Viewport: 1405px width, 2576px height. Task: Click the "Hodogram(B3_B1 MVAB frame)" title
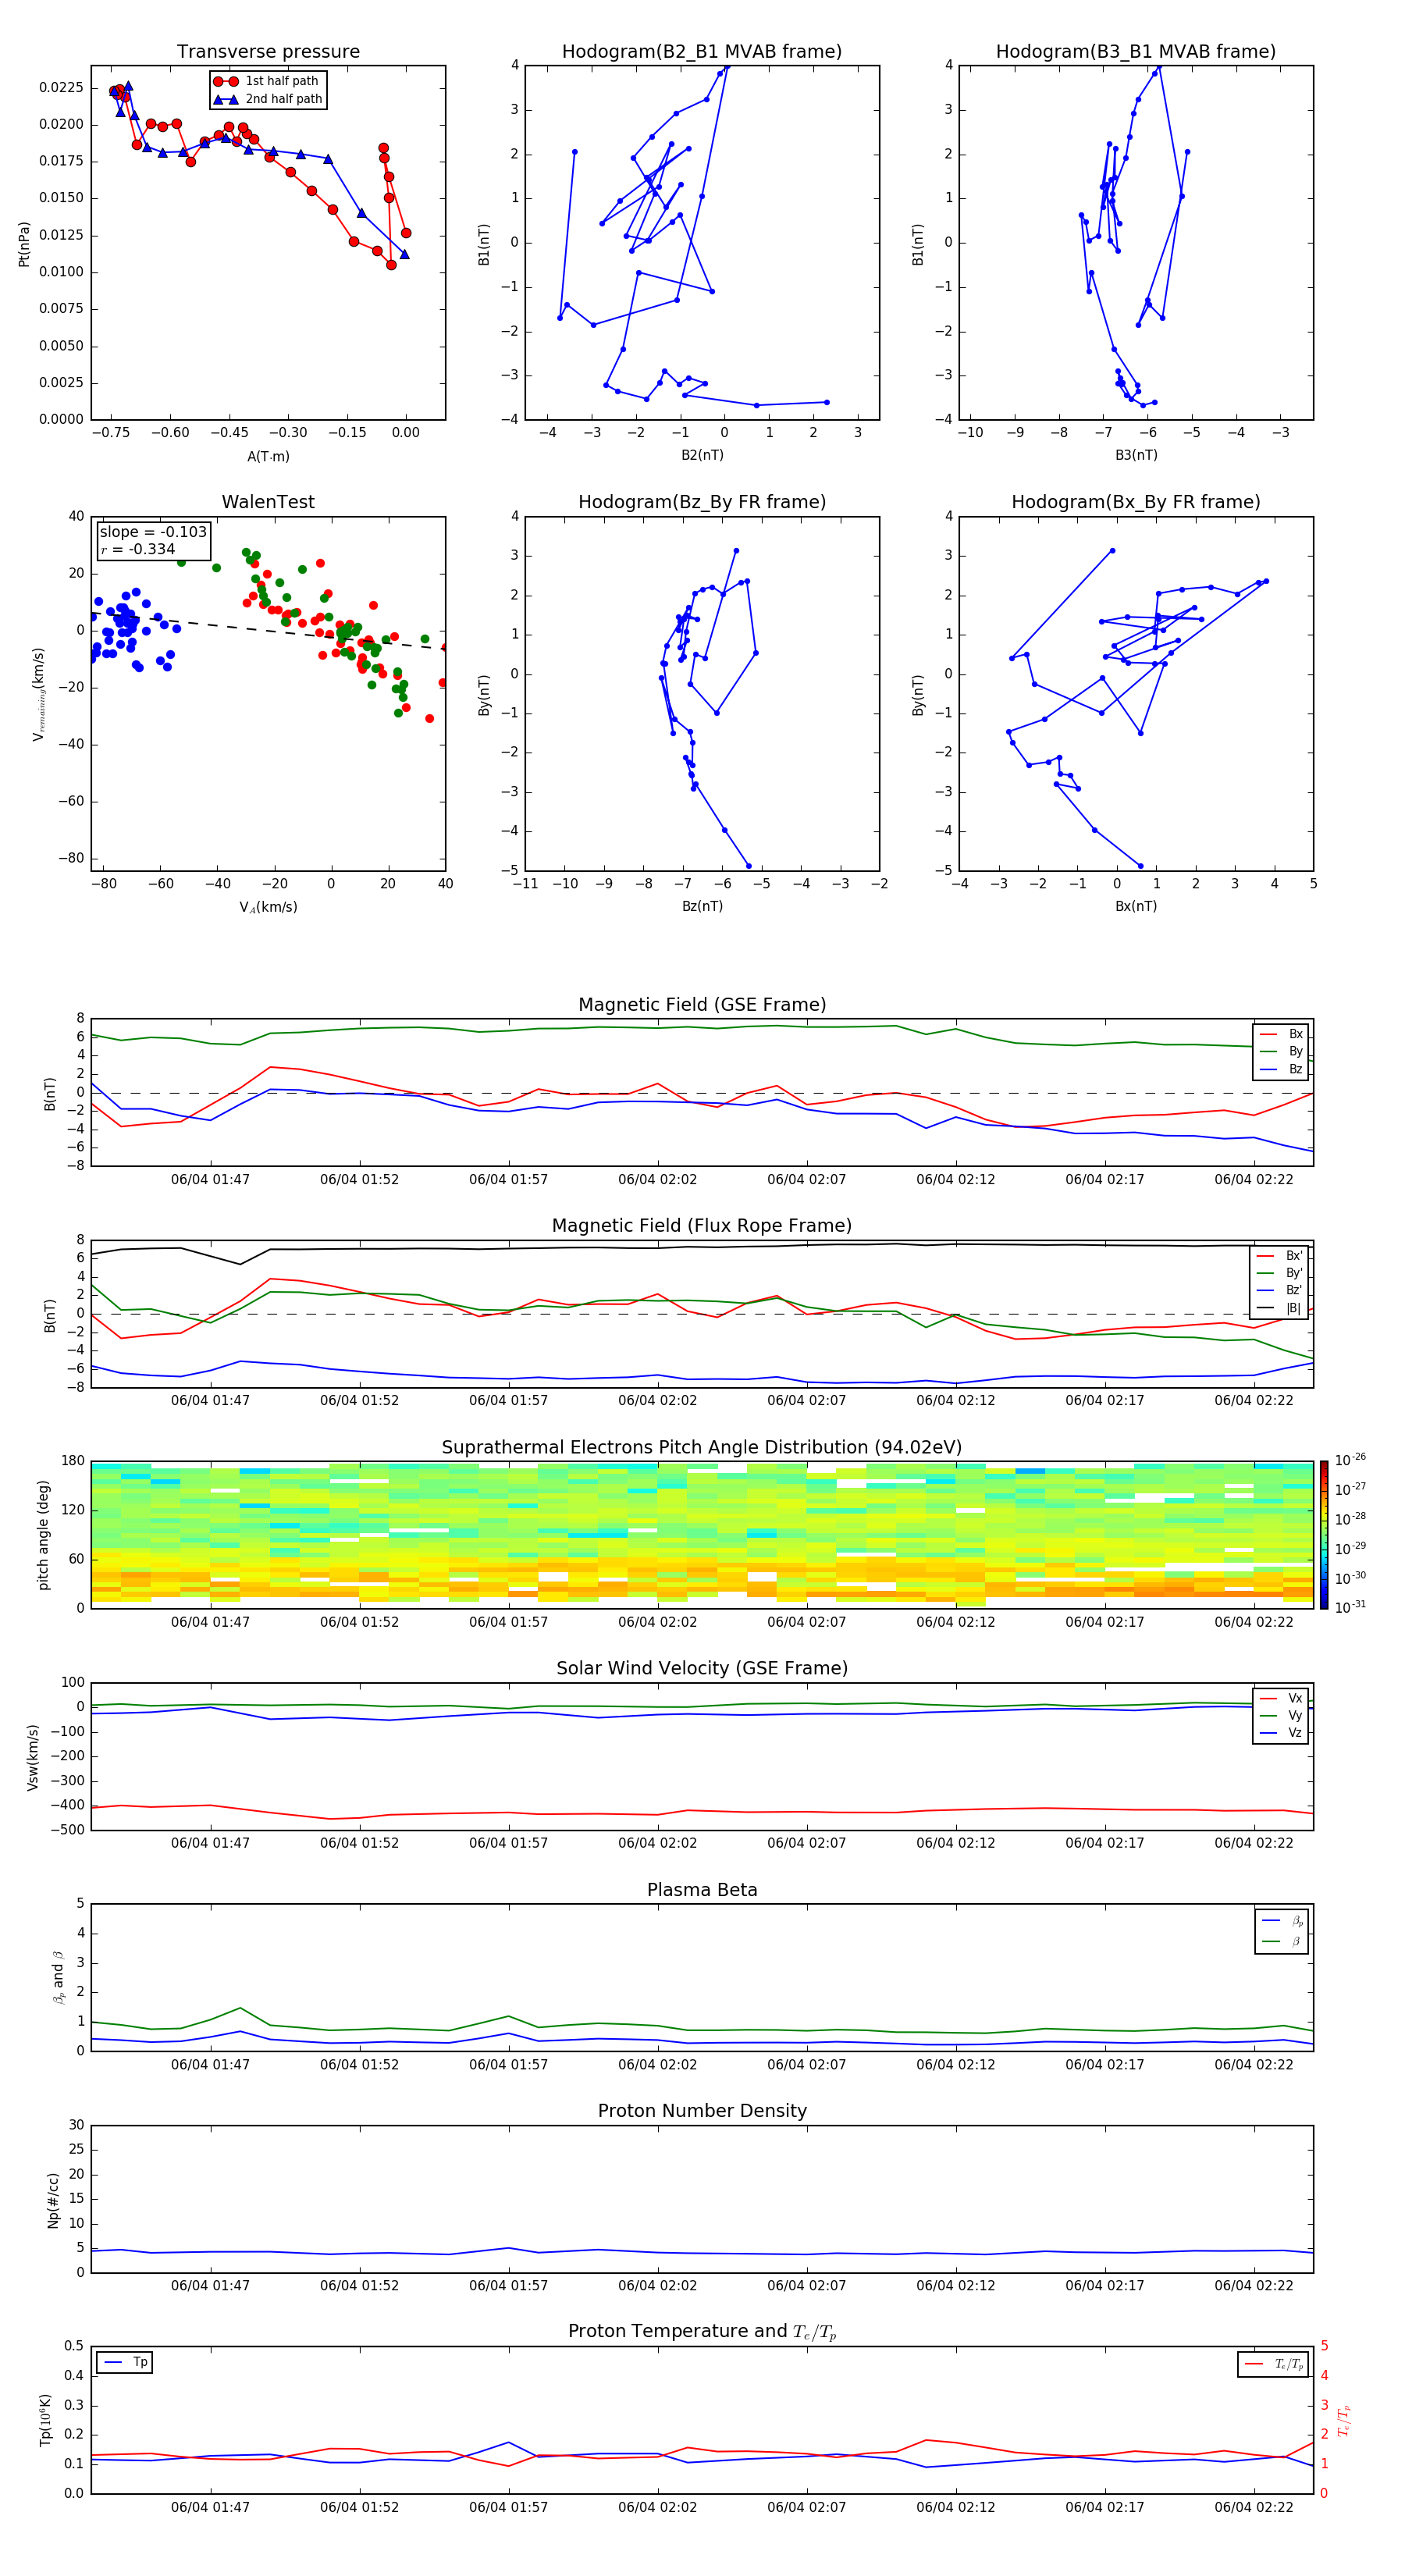pyautogui.click(x=1136, y=52)
